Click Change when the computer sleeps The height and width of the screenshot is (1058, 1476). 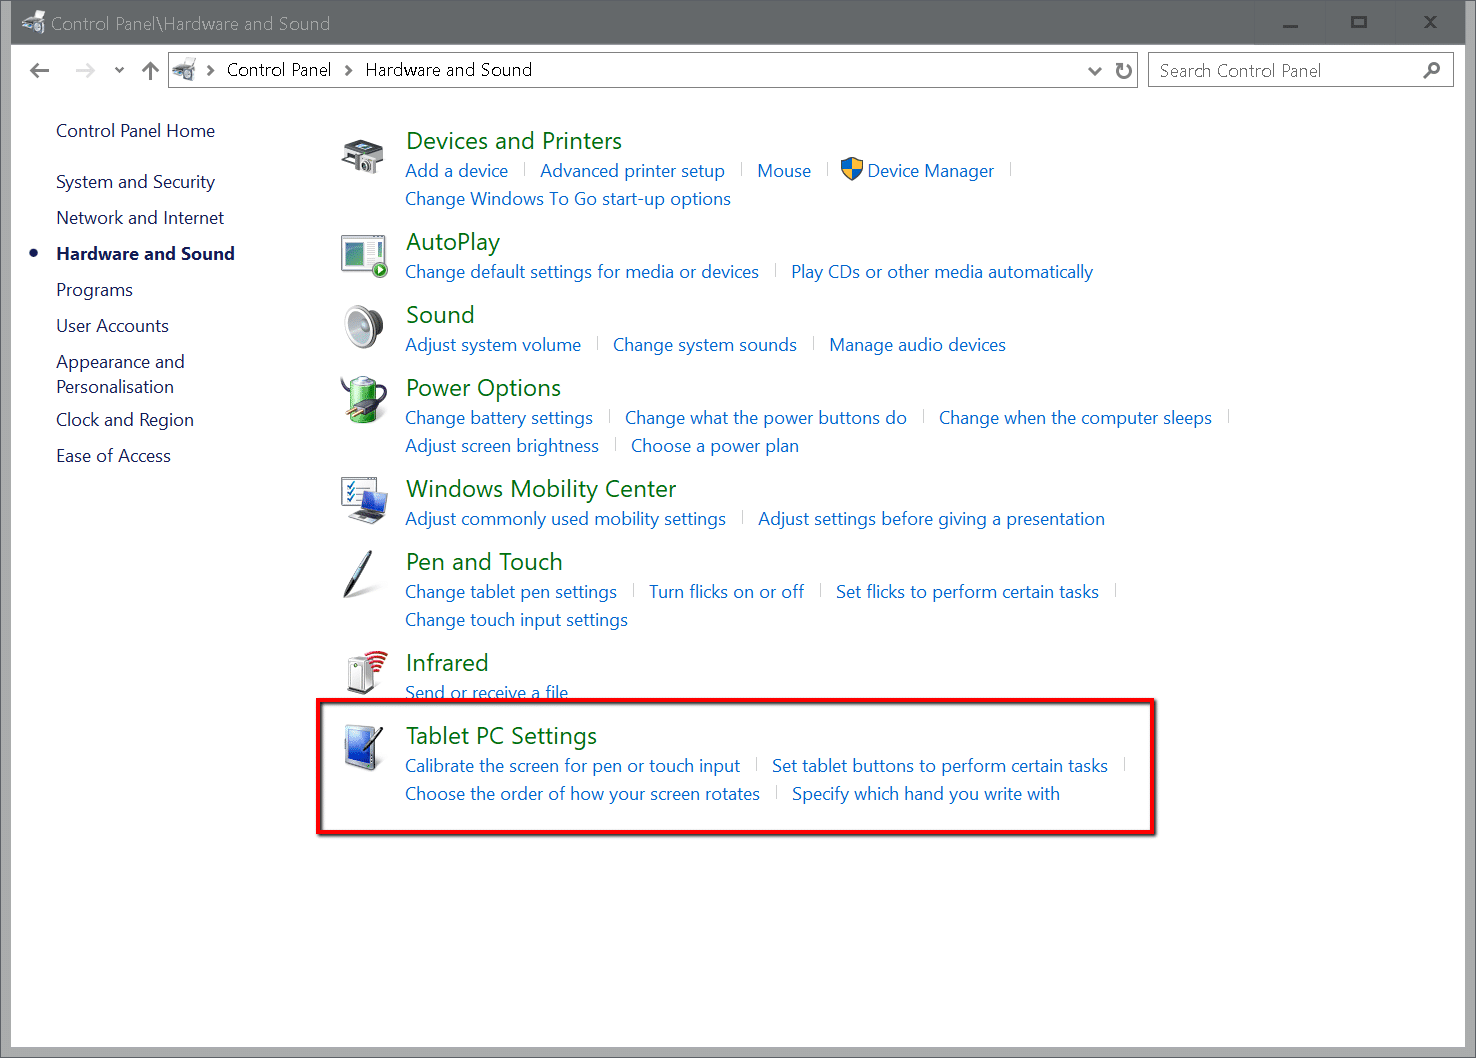pos(1075,418)
